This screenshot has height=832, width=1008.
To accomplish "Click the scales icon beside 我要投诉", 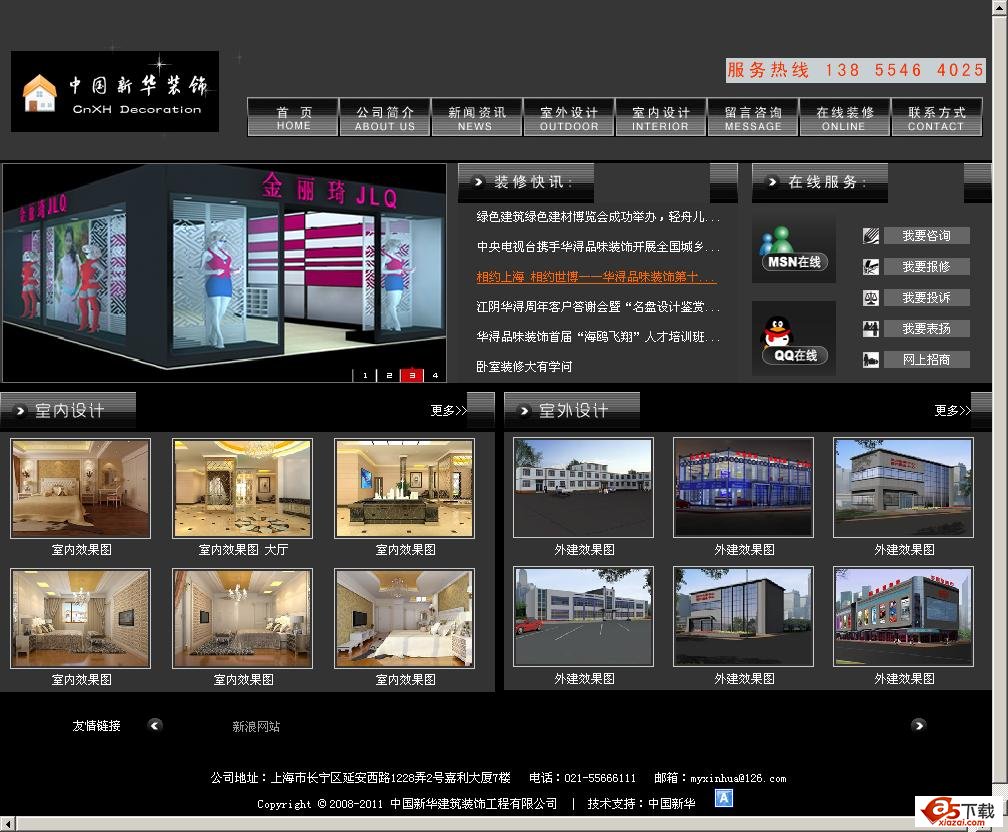I will point(871,298).
